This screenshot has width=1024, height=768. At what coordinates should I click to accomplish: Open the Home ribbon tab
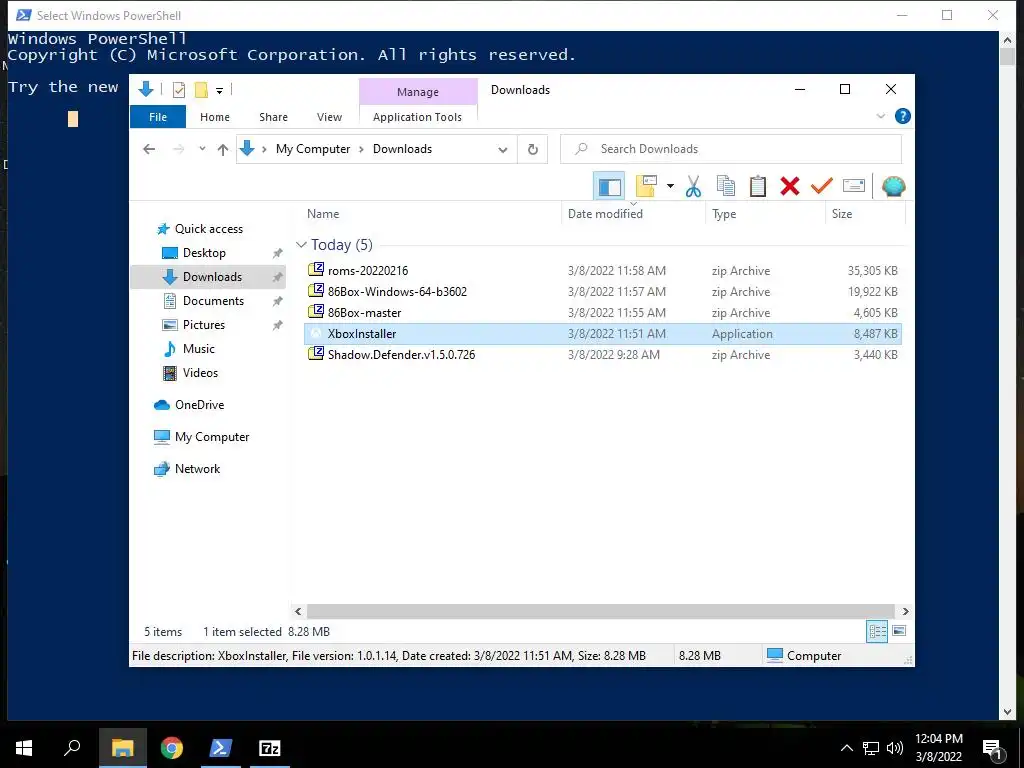(x=215, y=117)
